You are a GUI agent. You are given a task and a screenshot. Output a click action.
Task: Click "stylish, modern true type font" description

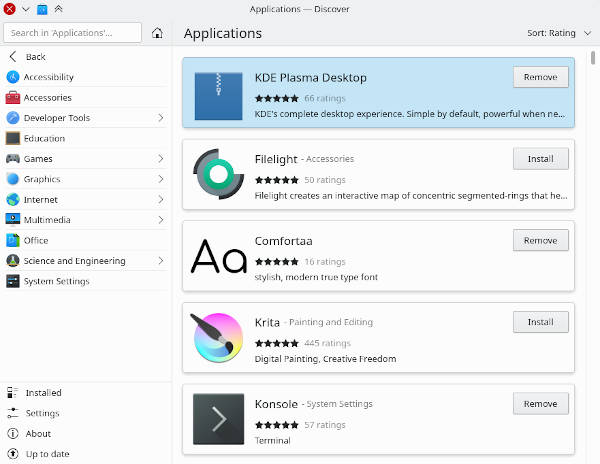point(316,277)
